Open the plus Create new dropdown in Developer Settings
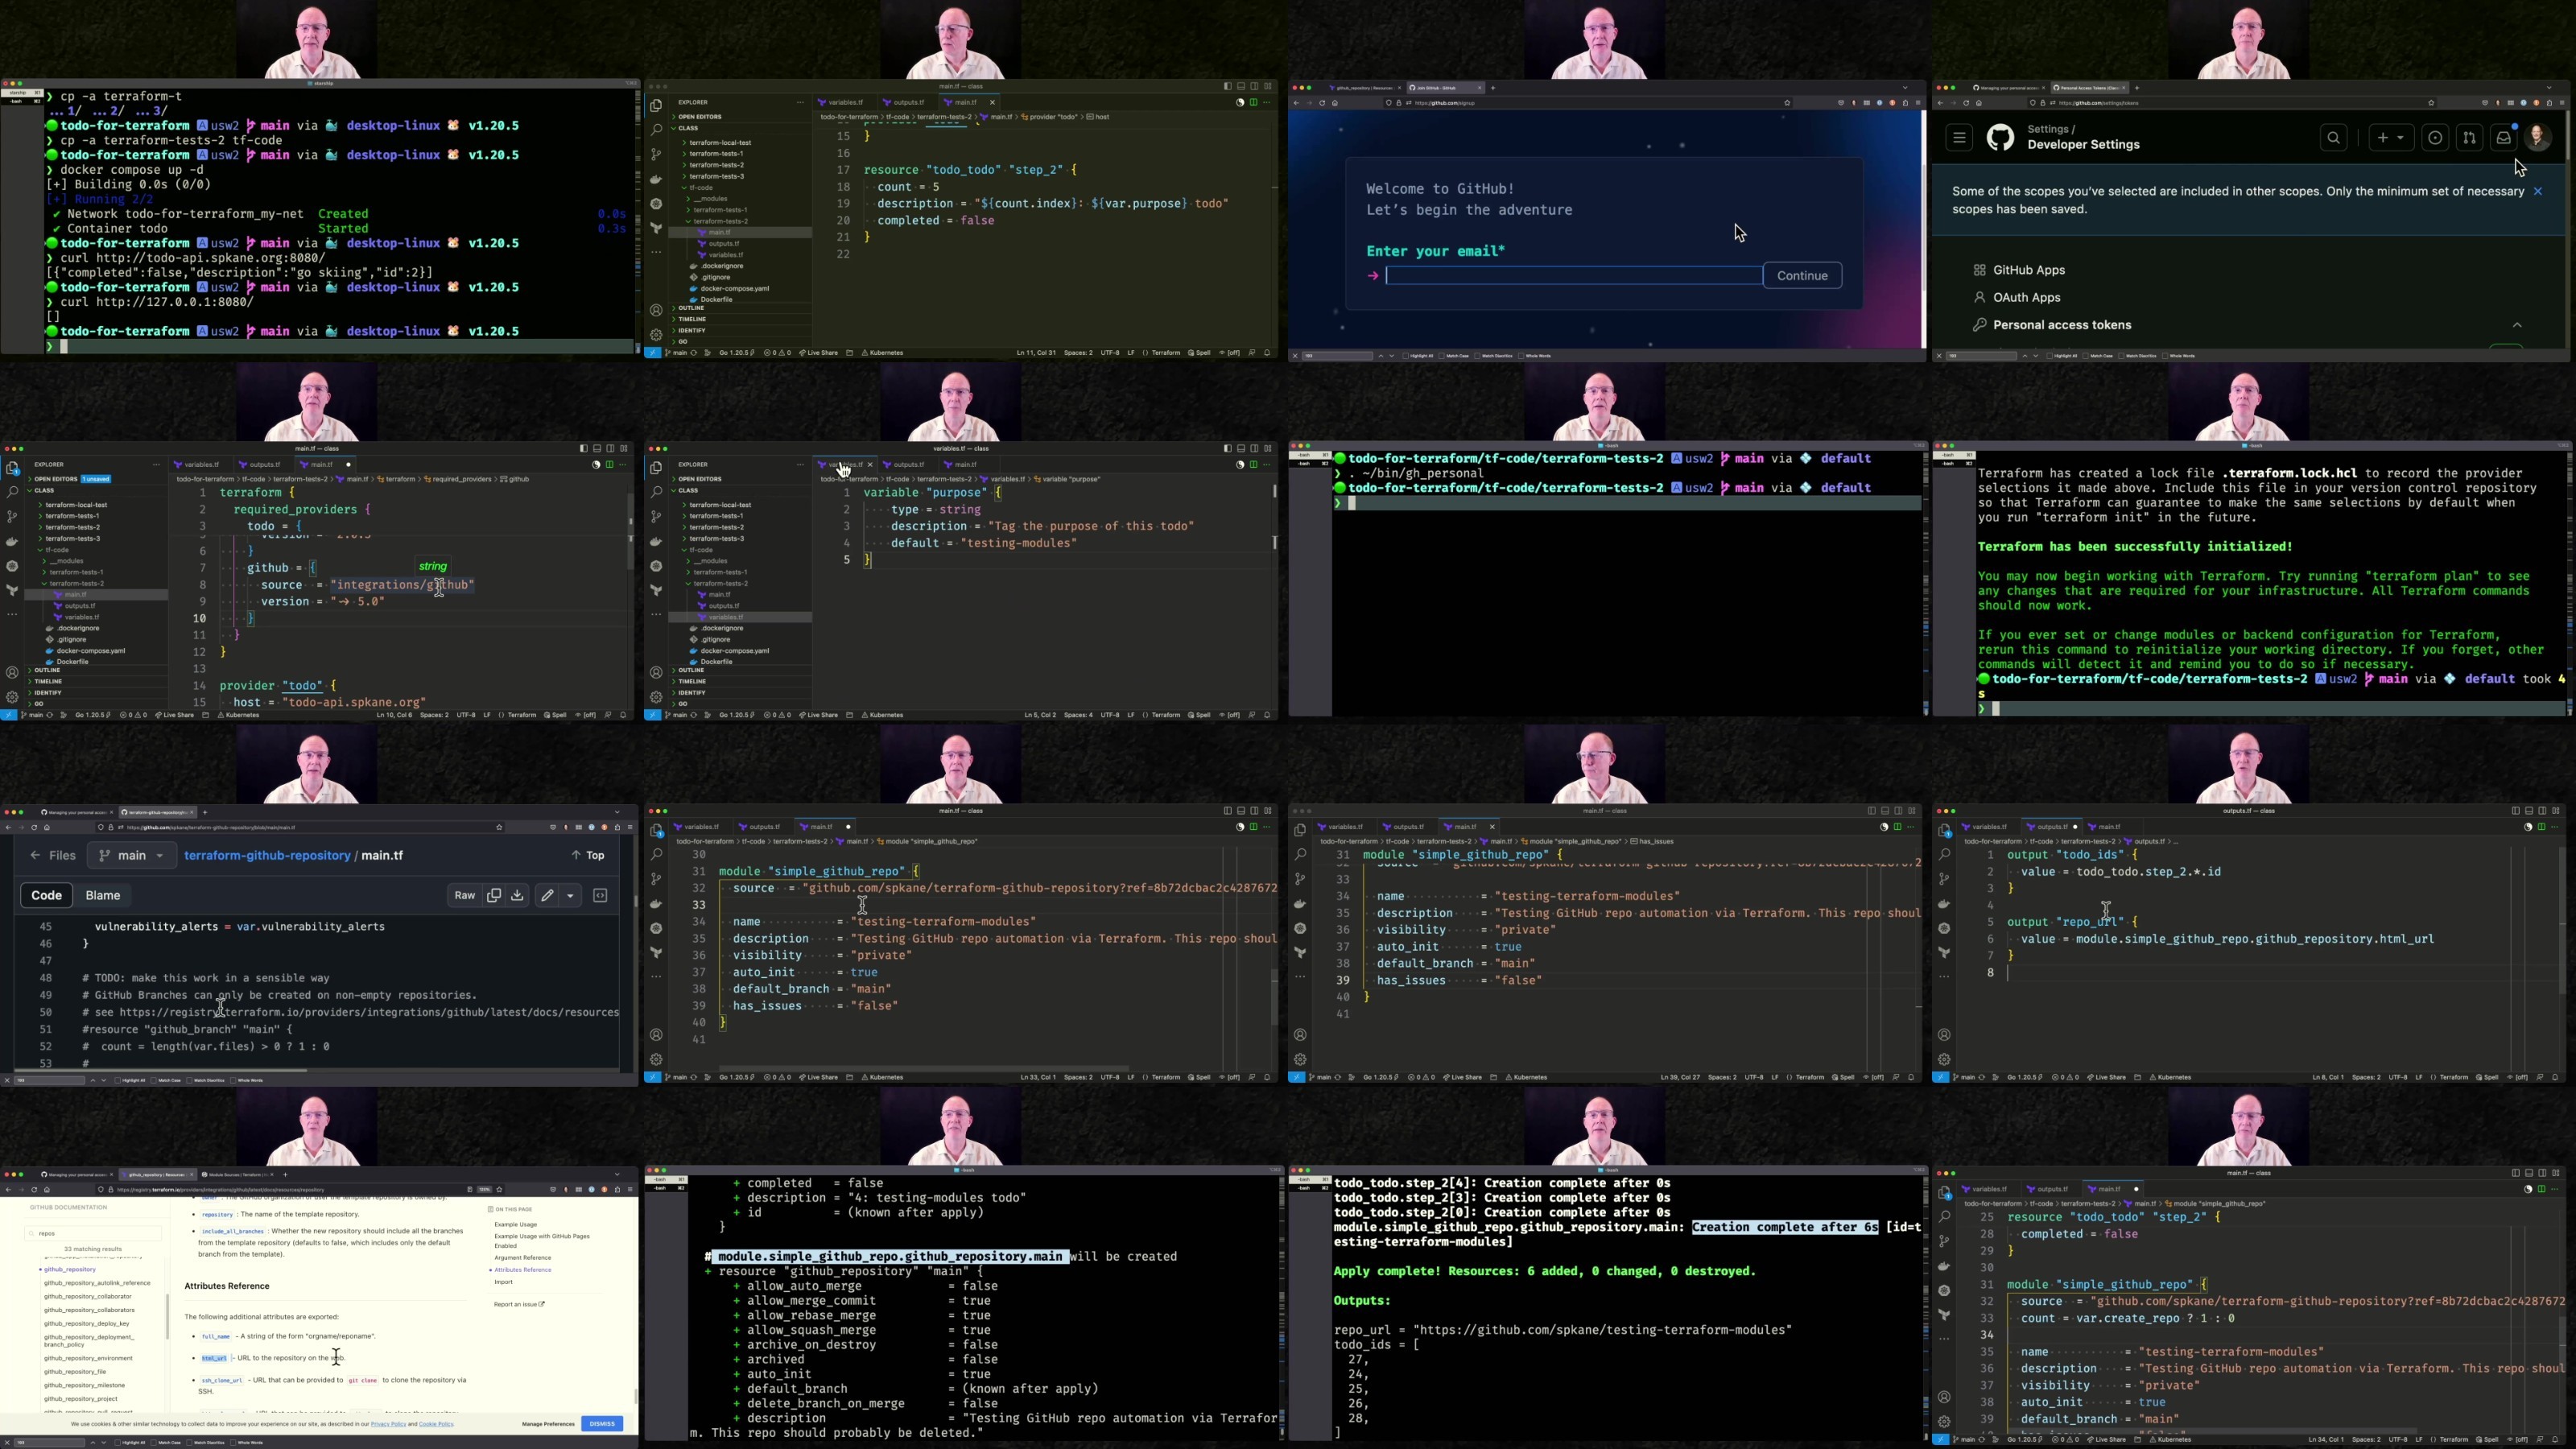 pyautogui.click(x=2391, y=138)
